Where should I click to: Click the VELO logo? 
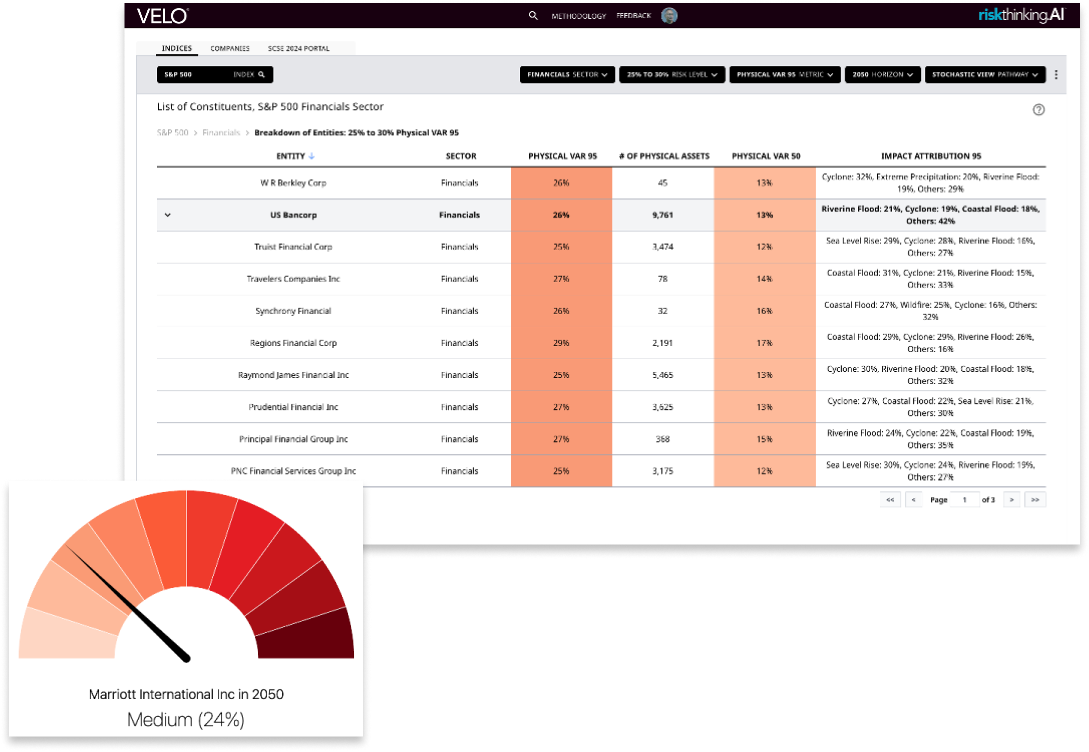[163, 15]
